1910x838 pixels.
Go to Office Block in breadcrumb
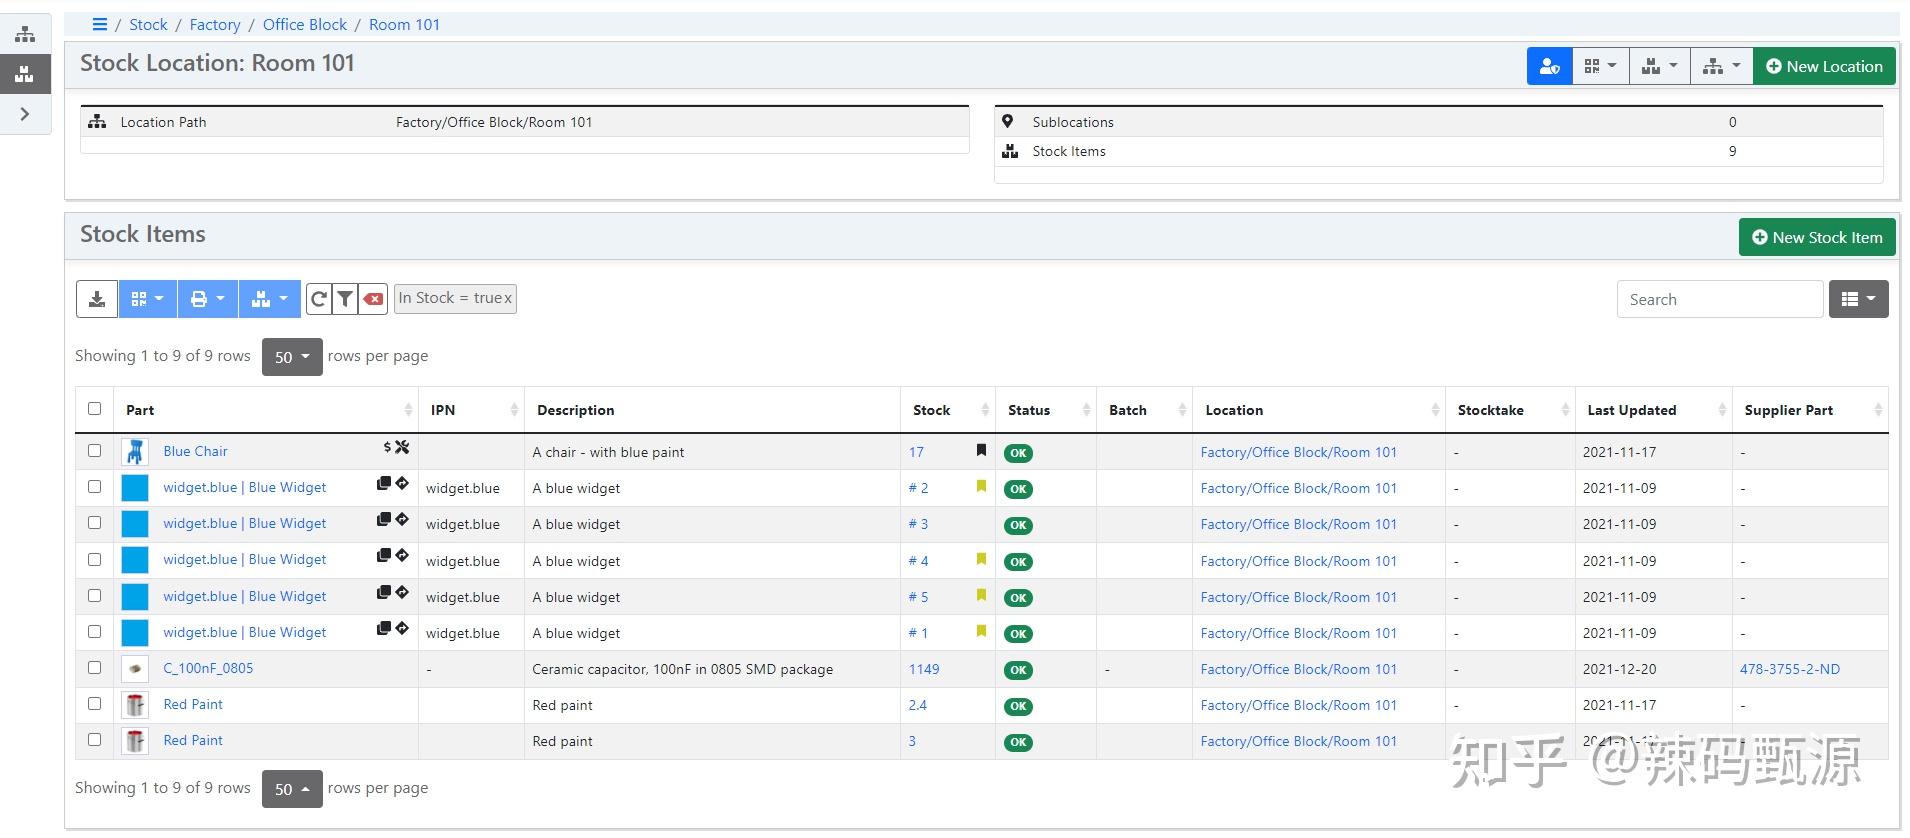pyautogui.click(x=305, y=25)
